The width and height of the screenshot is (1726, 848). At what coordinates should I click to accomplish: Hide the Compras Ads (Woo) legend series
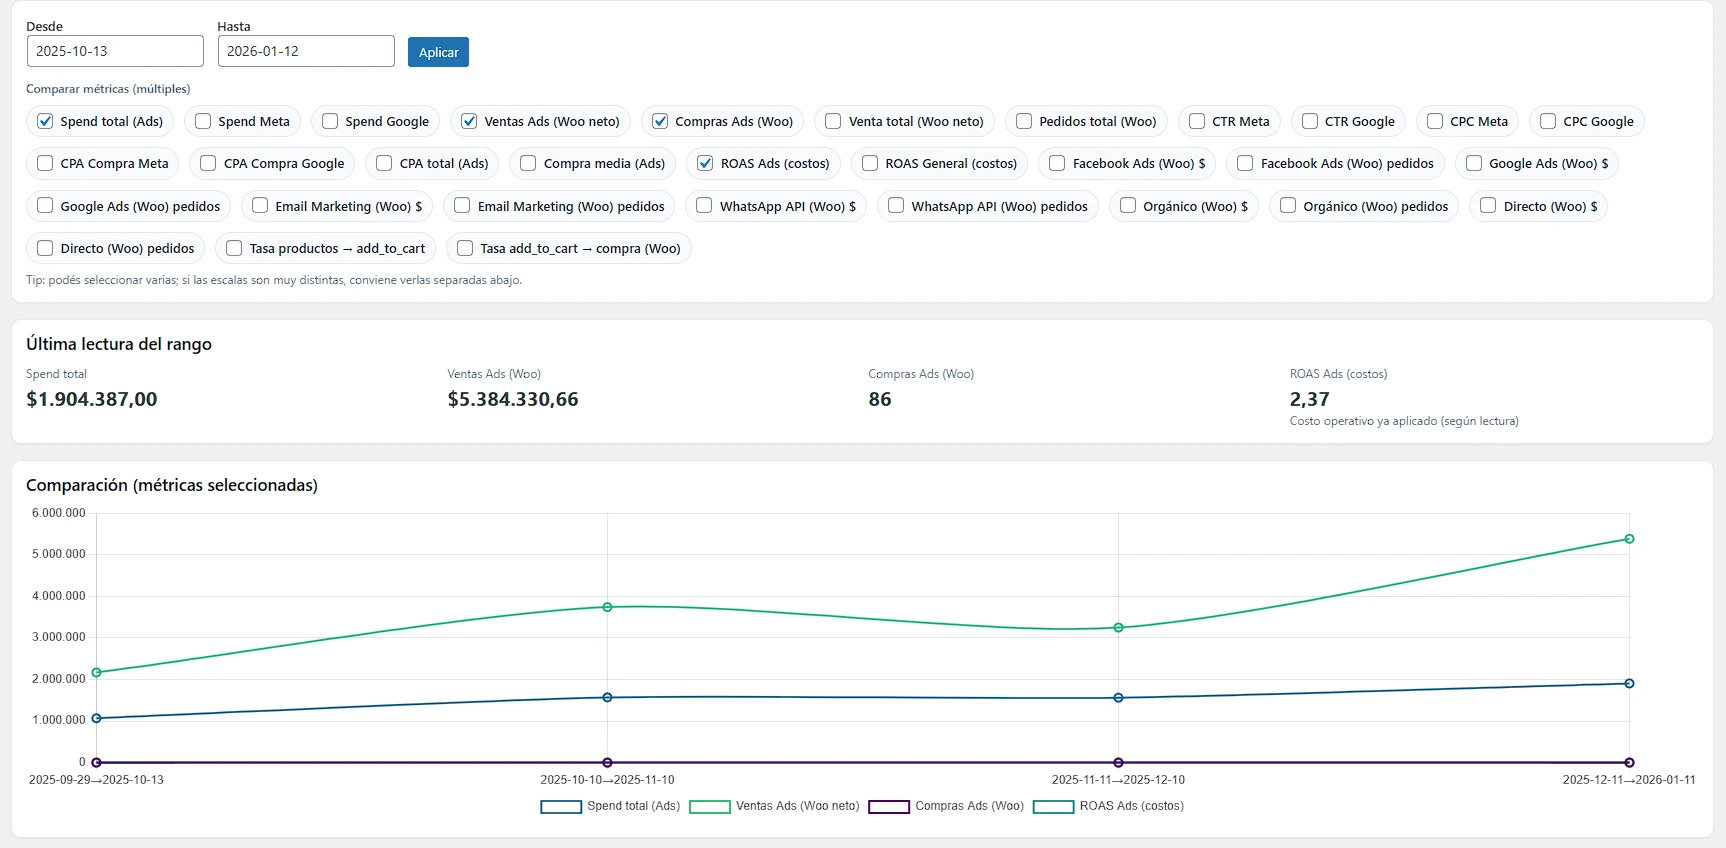tap(889, 807)
